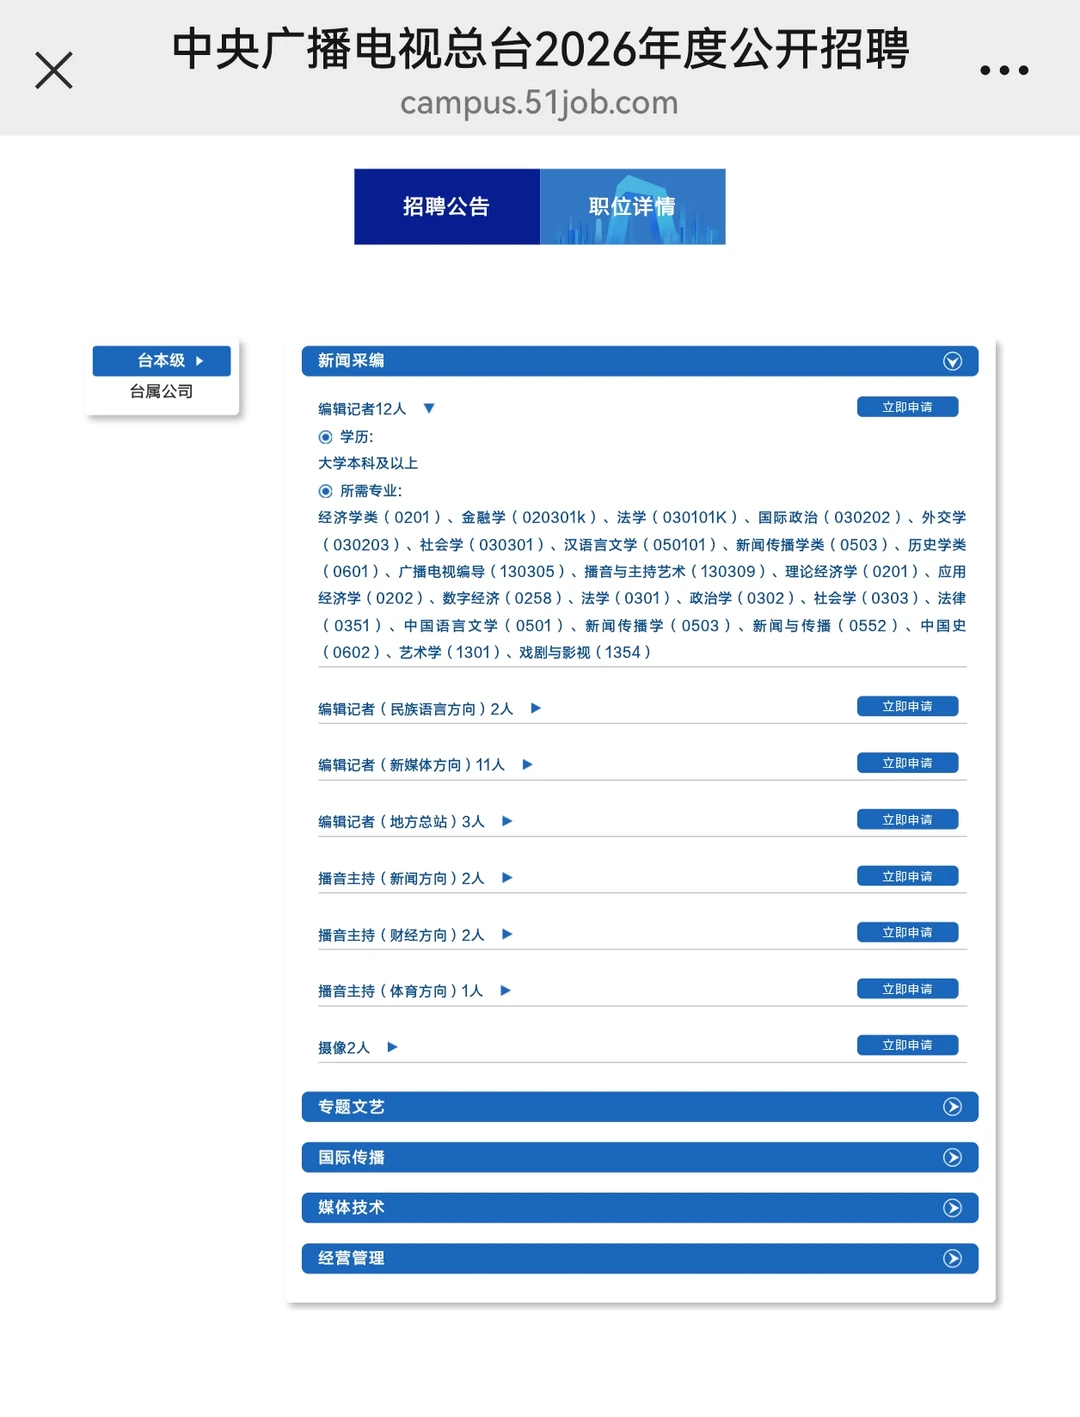
Task: Switch to the 职位详情 tab
Action: click(x=632, y=206)
